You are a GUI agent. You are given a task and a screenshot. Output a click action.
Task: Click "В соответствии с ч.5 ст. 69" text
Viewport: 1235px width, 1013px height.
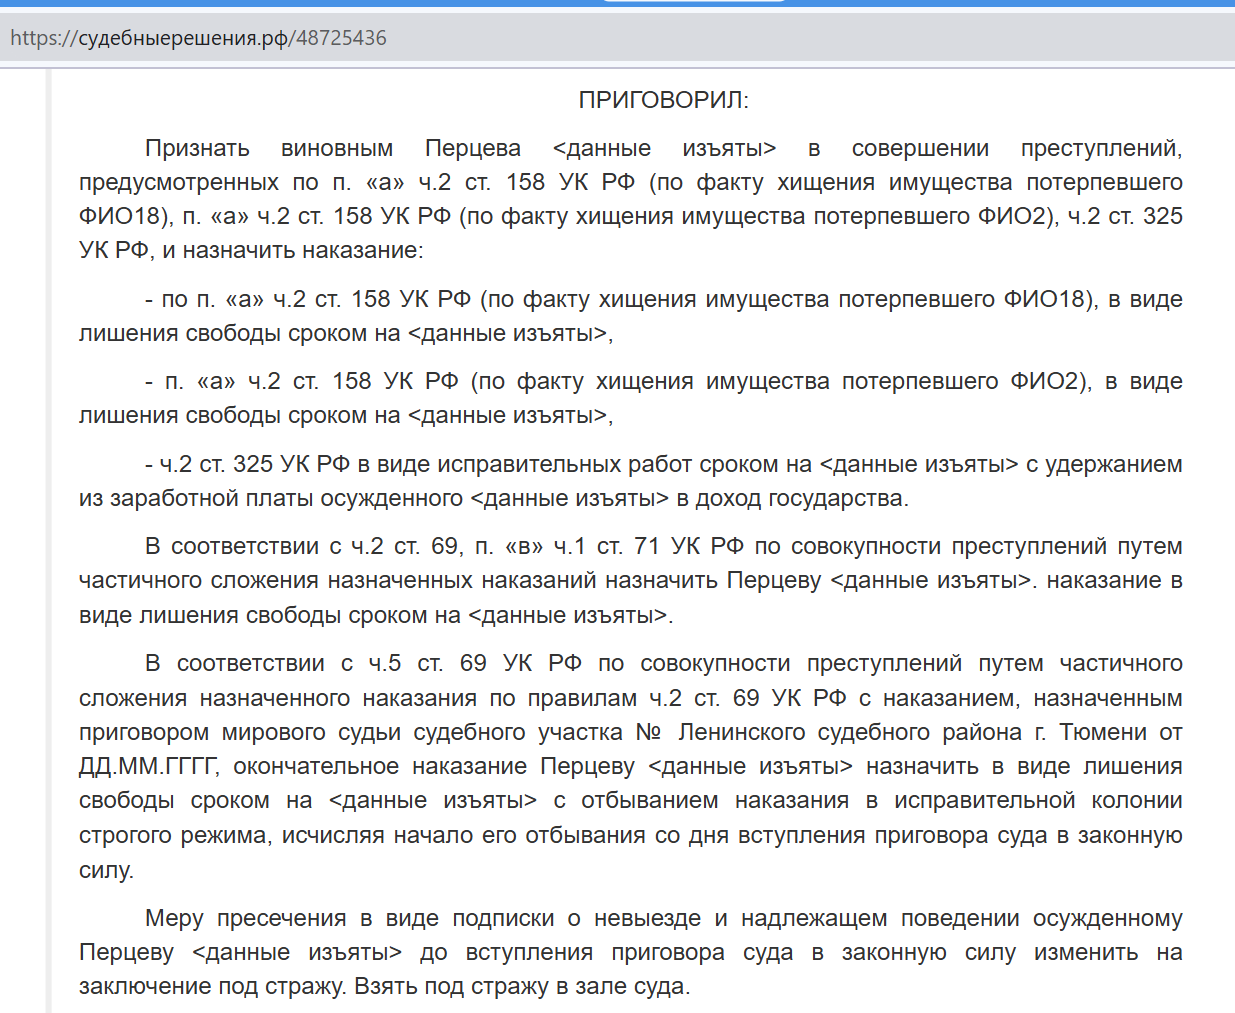coord(316,664)
